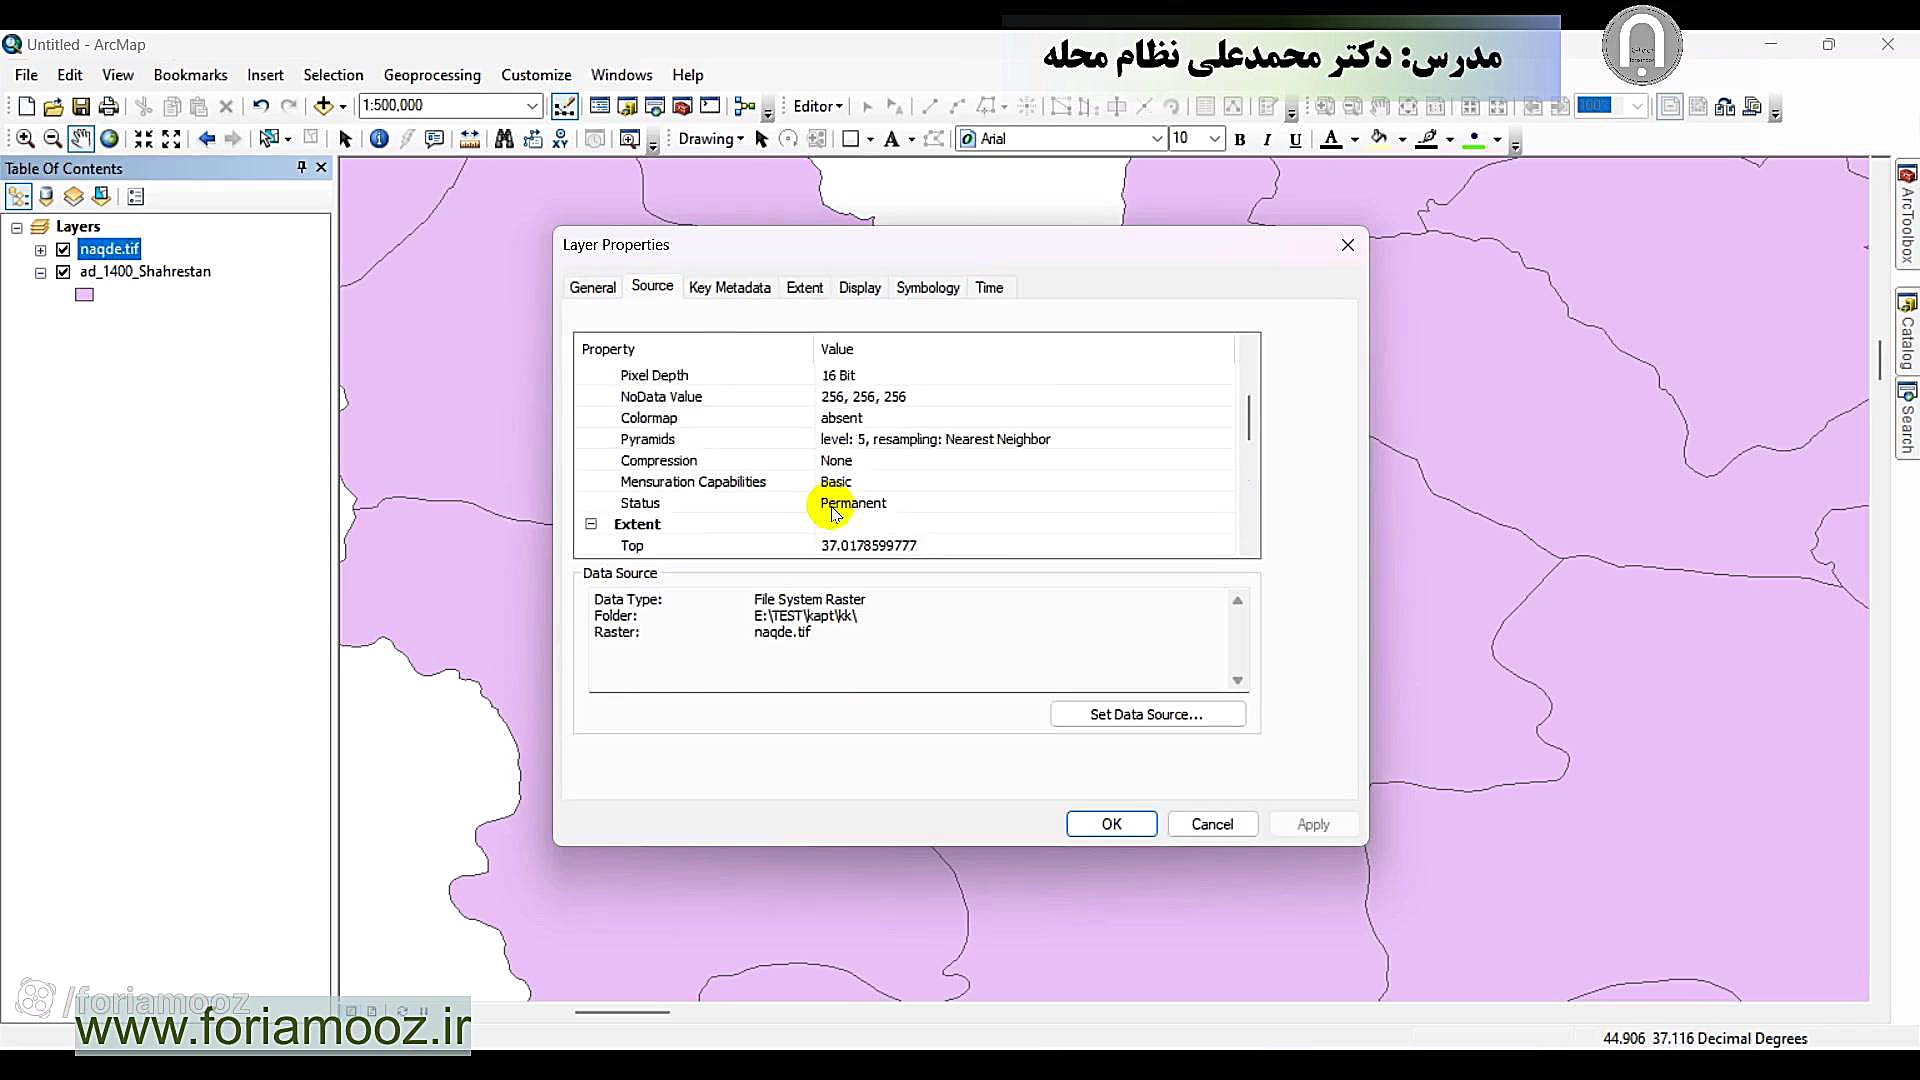
Task: Click the OK button in Layer Properties
Action: [x=1111, y=824]
